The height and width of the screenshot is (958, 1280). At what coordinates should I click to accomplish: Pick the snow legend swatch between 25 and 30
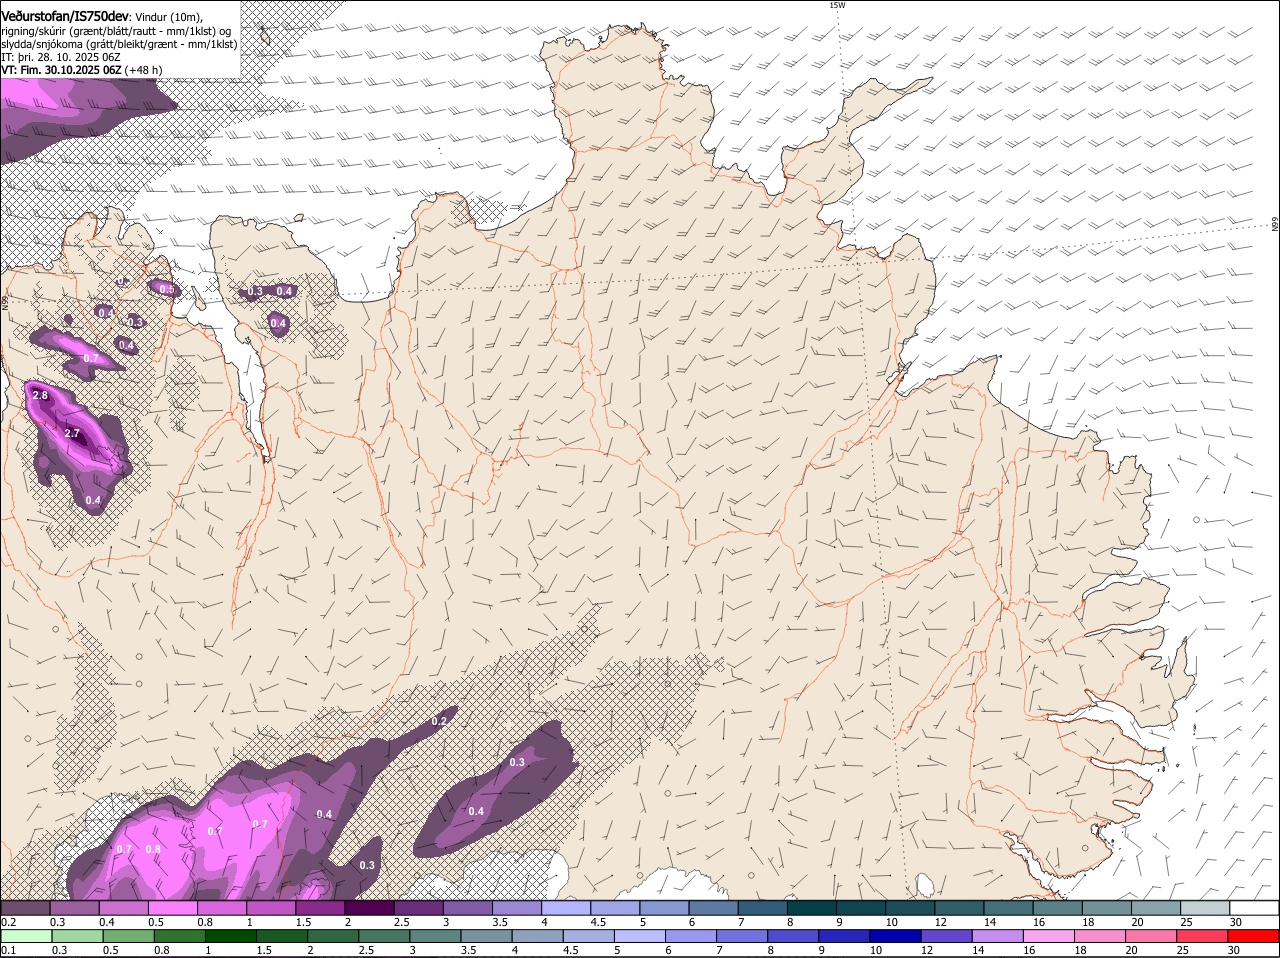coord(1206,907)
